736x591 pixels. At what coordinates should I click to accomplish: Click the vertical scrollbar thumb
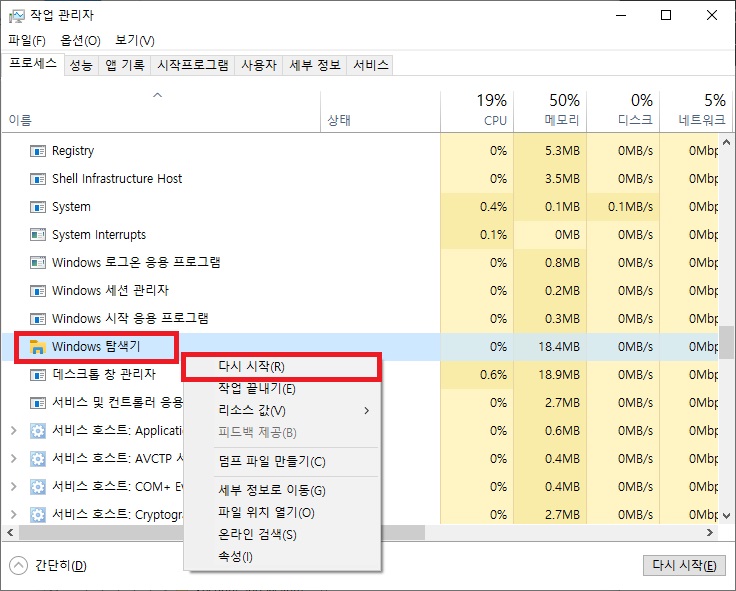(727, 342)
